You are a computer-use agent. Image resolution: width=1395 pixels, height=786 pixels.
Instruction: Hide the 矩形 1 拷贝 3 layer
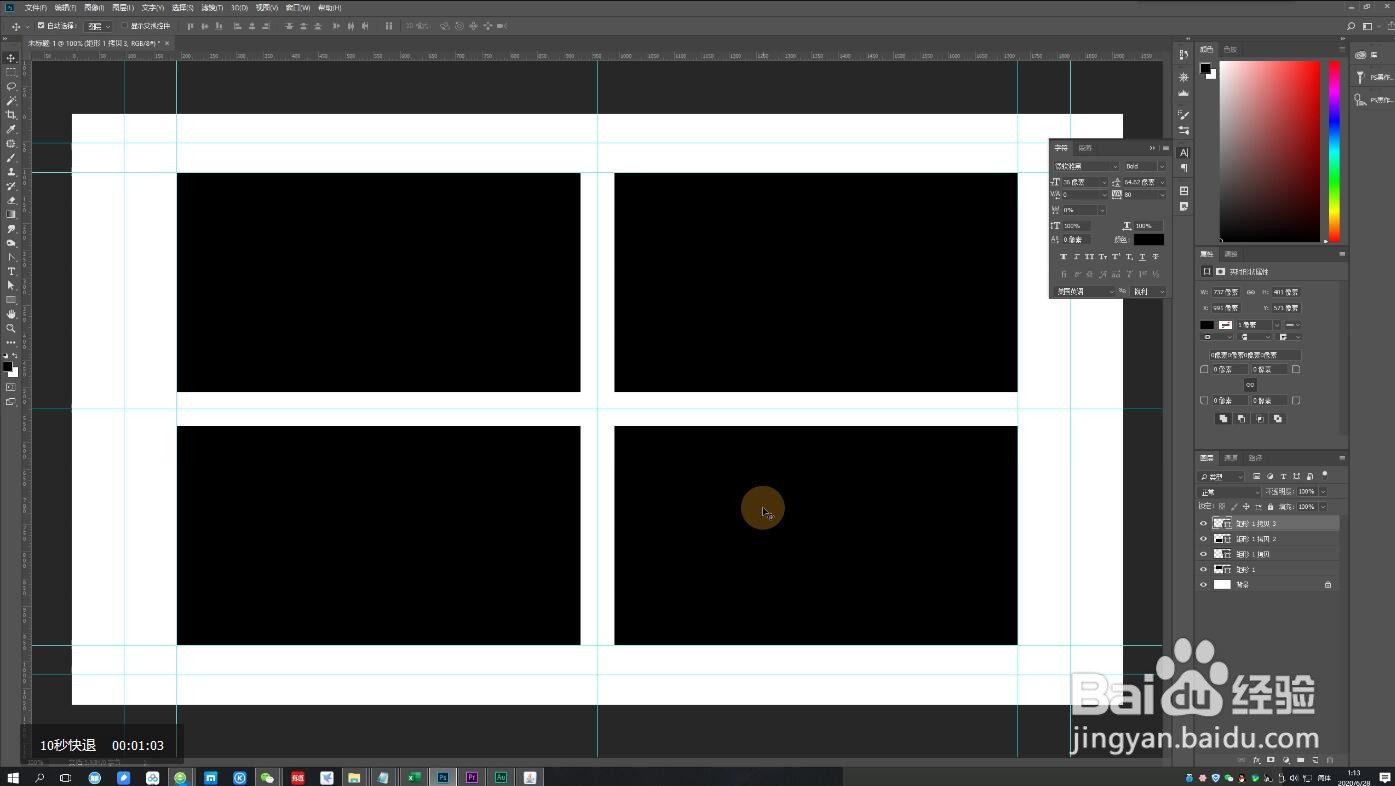pos(1203,524)
